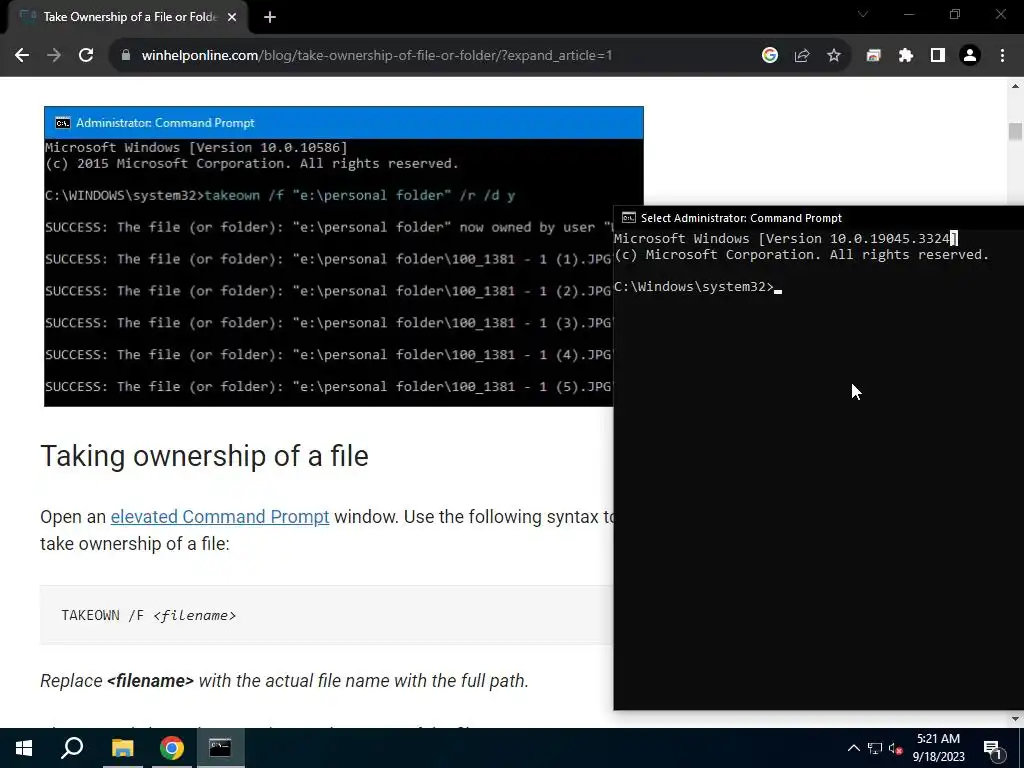This screenshot has width=1024, height=768.
Task: Click the Taking ownership of a file heading
Action: click(204, 456)
